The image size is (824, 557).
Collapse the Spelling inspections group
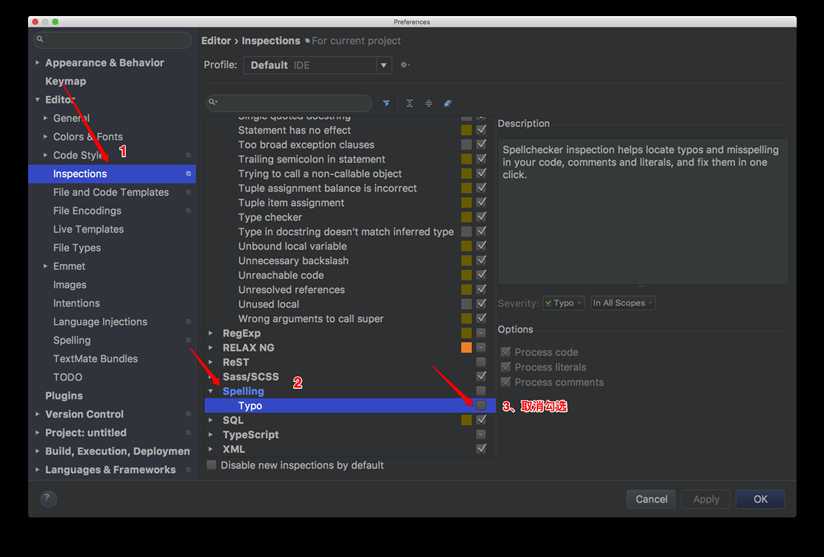(x=211, y=391)
